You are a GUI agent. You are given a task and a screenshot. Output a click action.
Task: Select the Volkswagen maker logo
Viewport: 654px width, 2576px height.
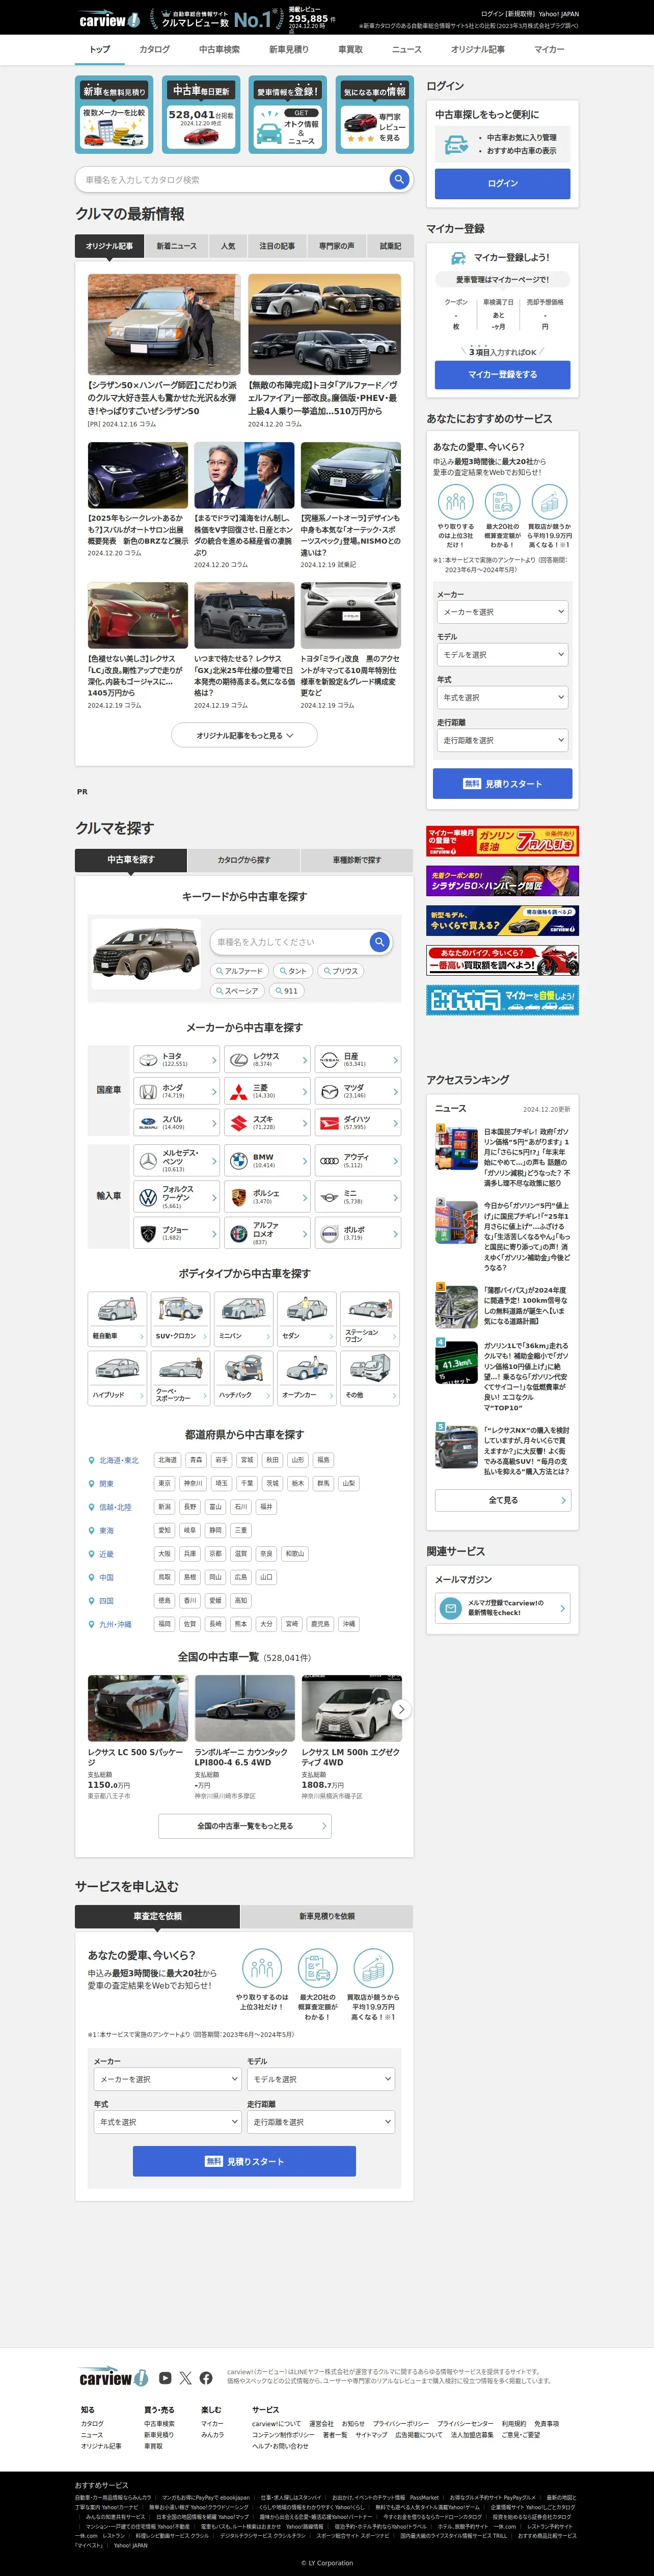(x=148, y=1197)
